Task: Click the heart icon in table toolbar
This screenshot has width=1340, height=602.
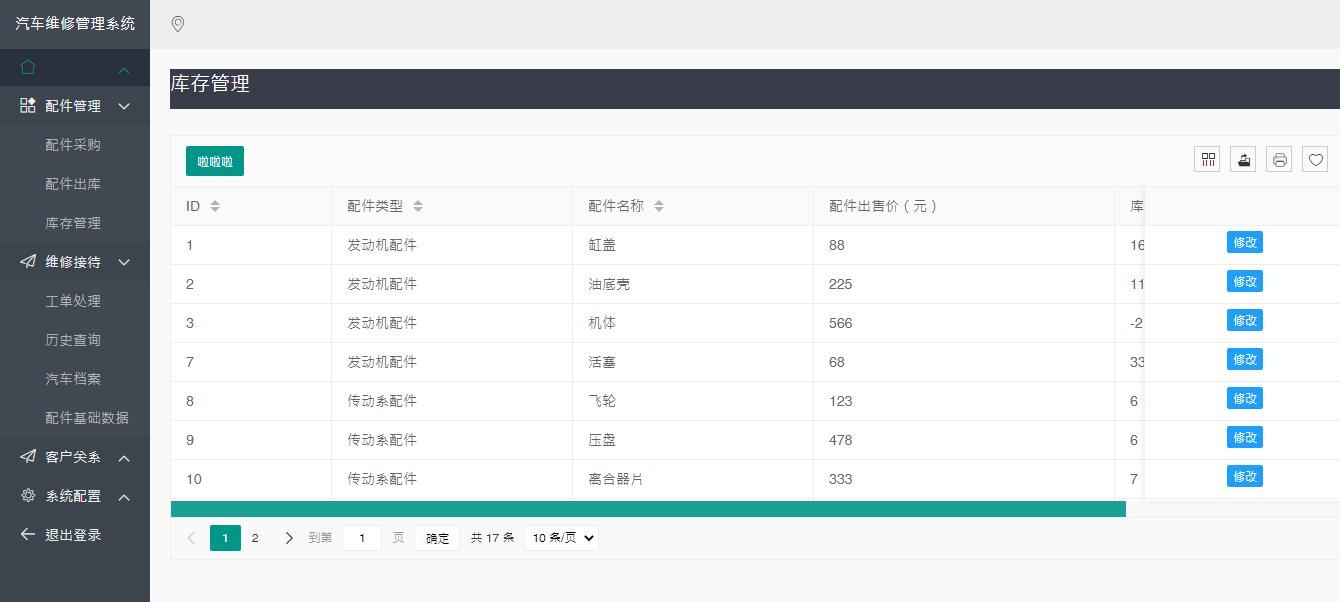Action: (x=1315, y=159)
